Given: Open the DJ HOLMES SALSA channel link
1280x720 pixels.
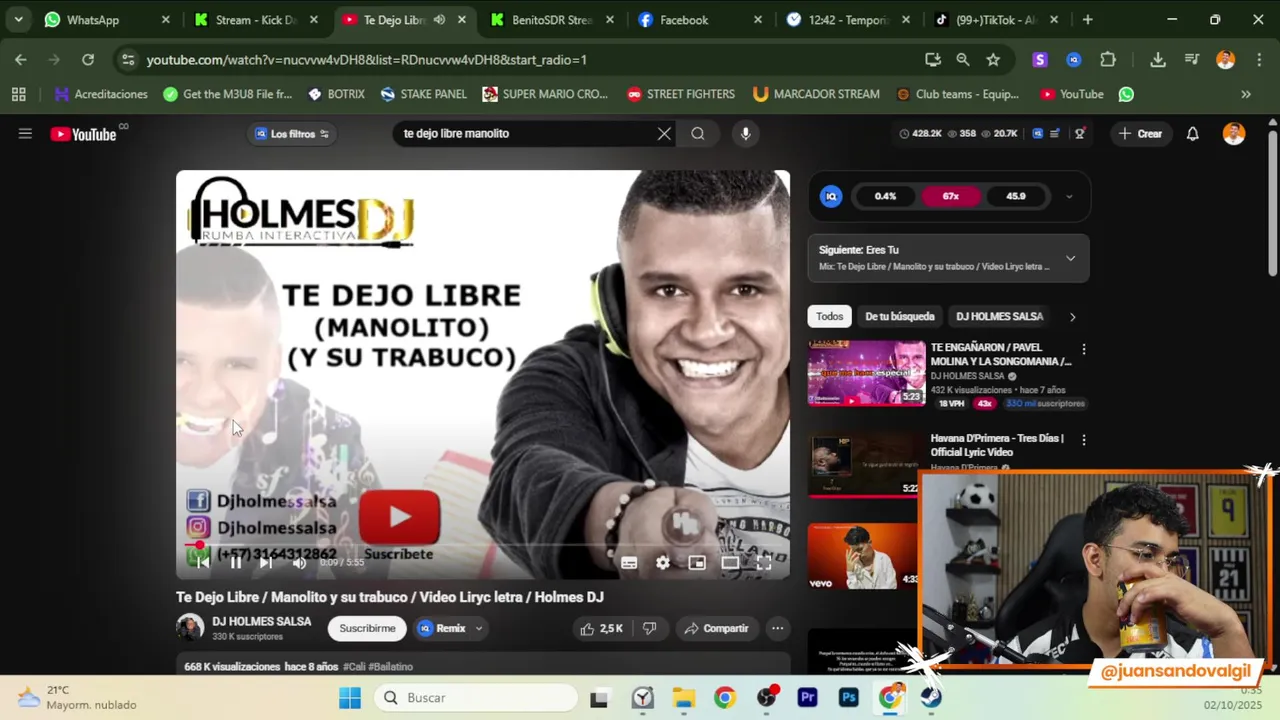Looking at the screenshot, I should click(x=261, y=622).
